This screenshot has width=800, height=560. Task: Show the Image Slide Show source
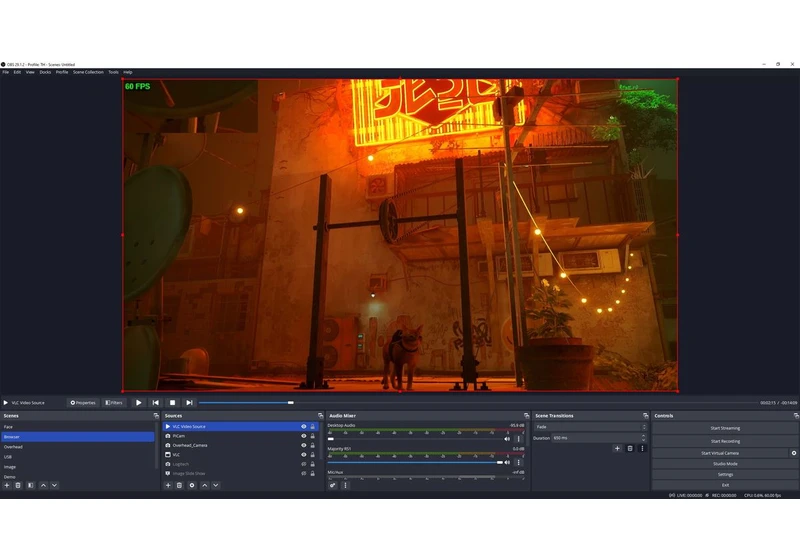click(304, 473)
